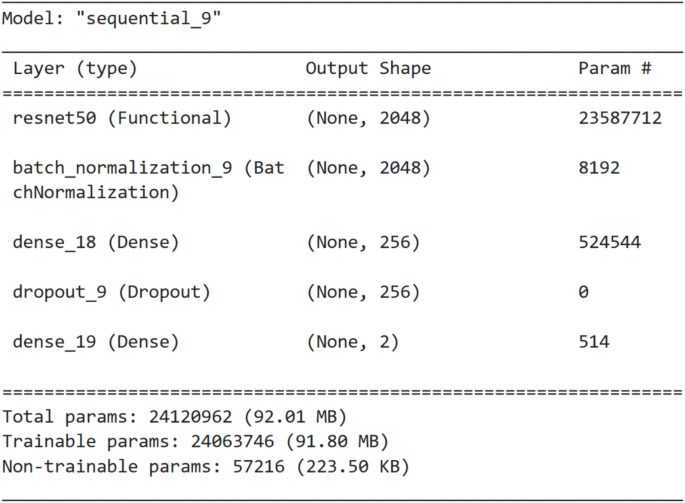
Task: Select the dropout_9 (Dropout) layer name
Action: coord(112,292)
